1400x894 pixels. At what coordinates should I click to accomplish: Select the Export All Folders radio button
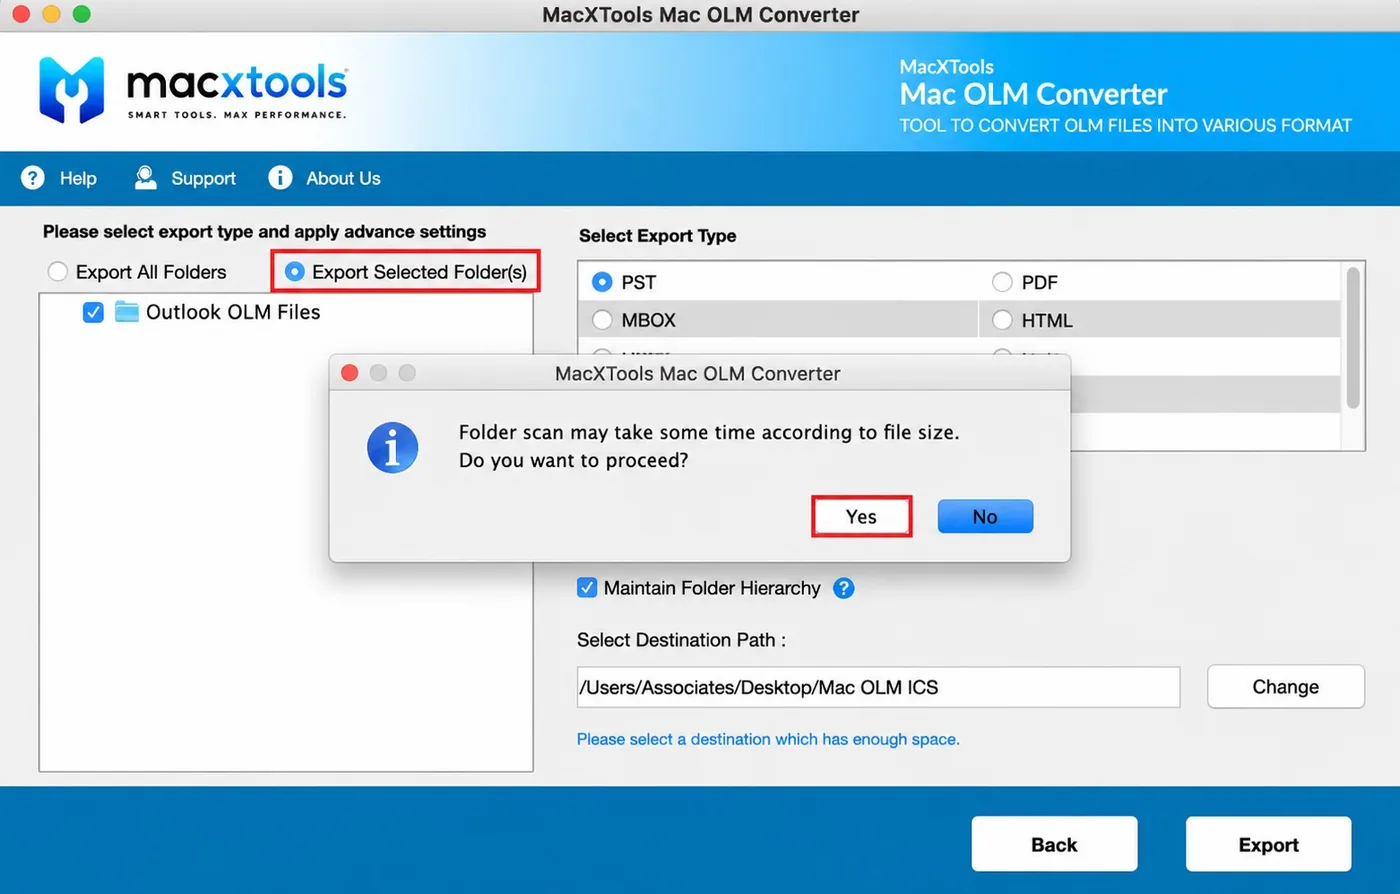(58, 272)
